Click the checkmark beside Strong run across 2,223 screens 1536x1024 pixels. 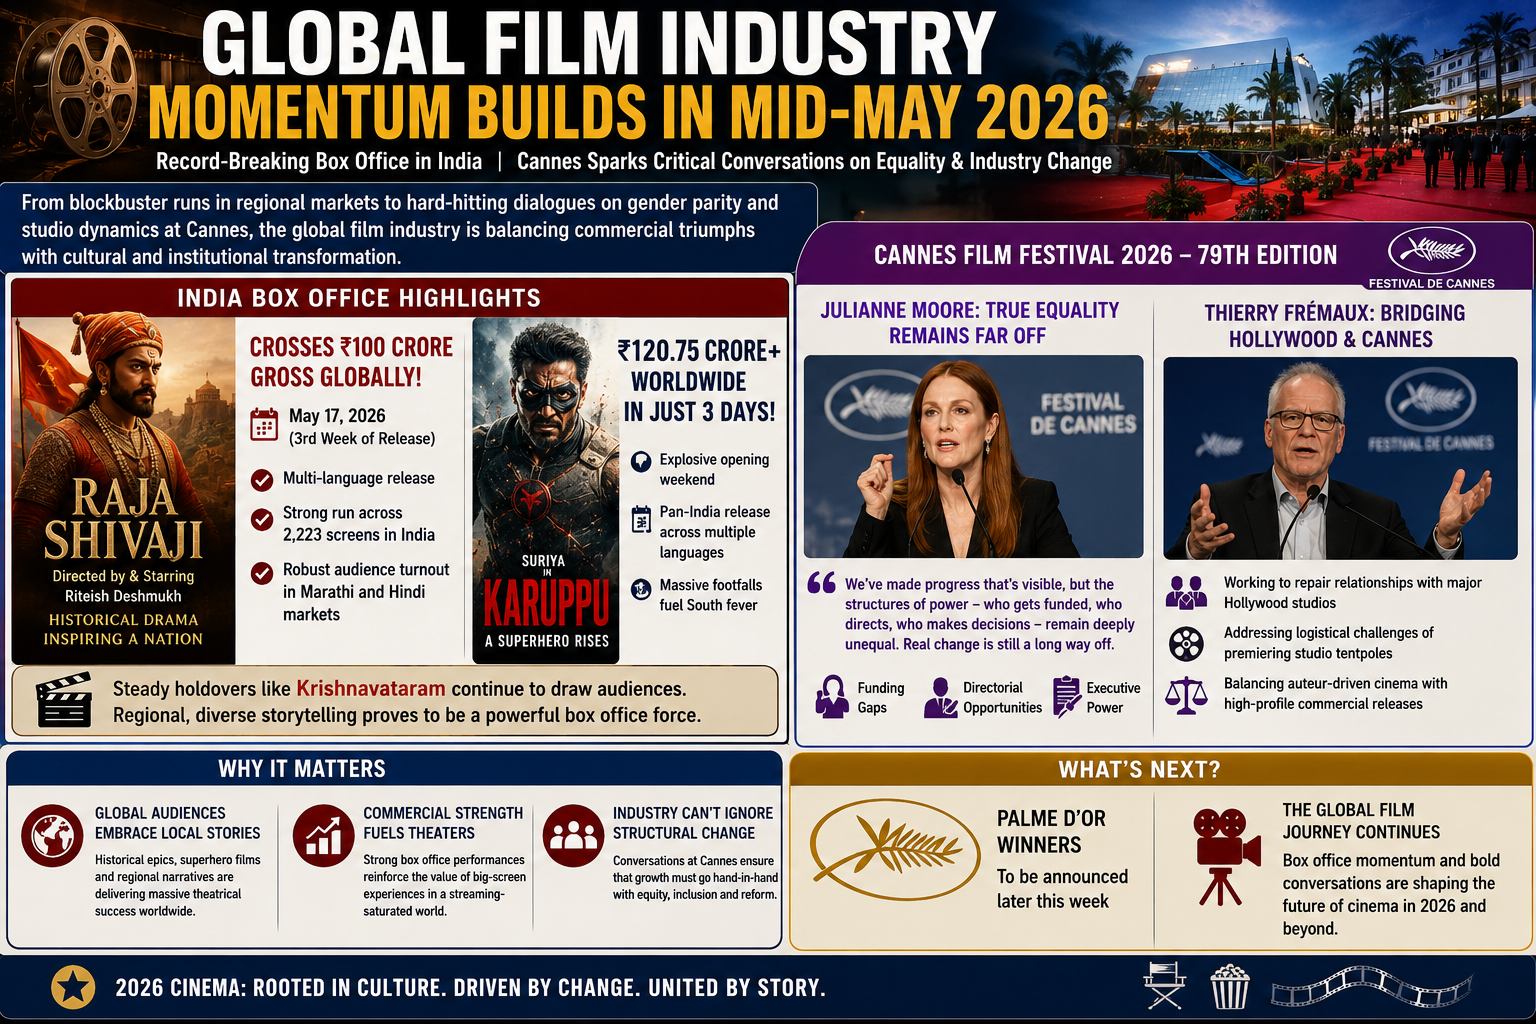click(x=262, y=520)
